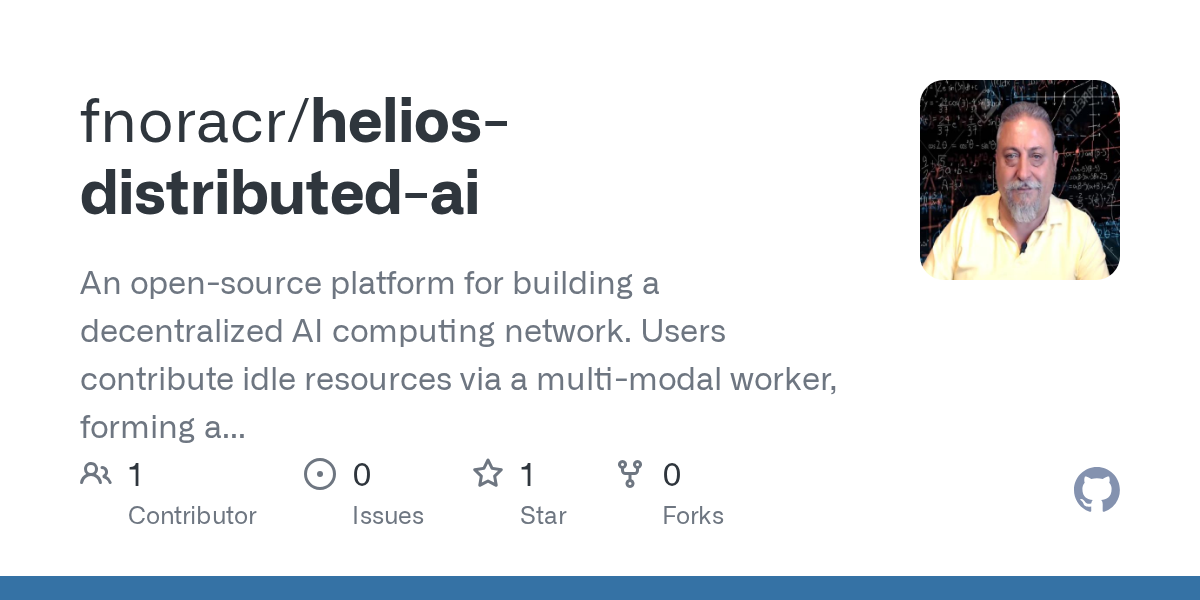Click the bold 'distributed-ai' title text
1200x600 pixels.
280,193
